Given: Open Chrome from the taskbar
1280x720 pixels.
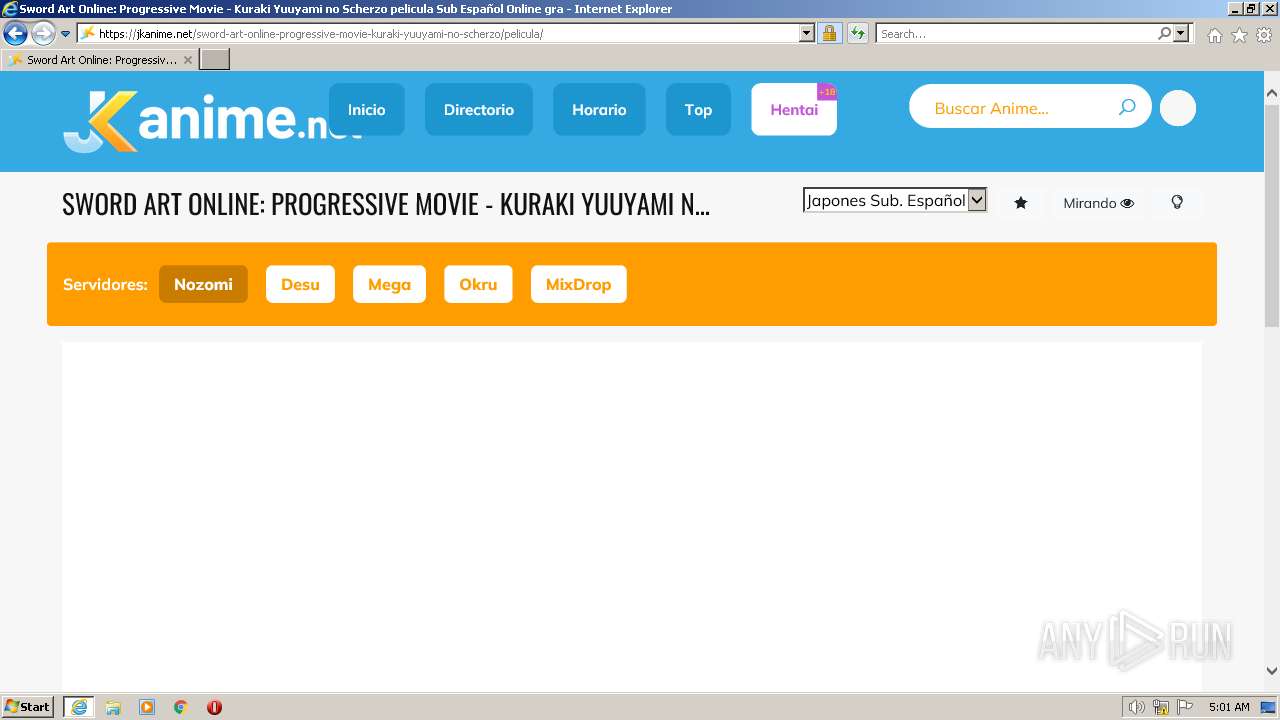Looking at the screenshot, I should (x=180, y=707).
